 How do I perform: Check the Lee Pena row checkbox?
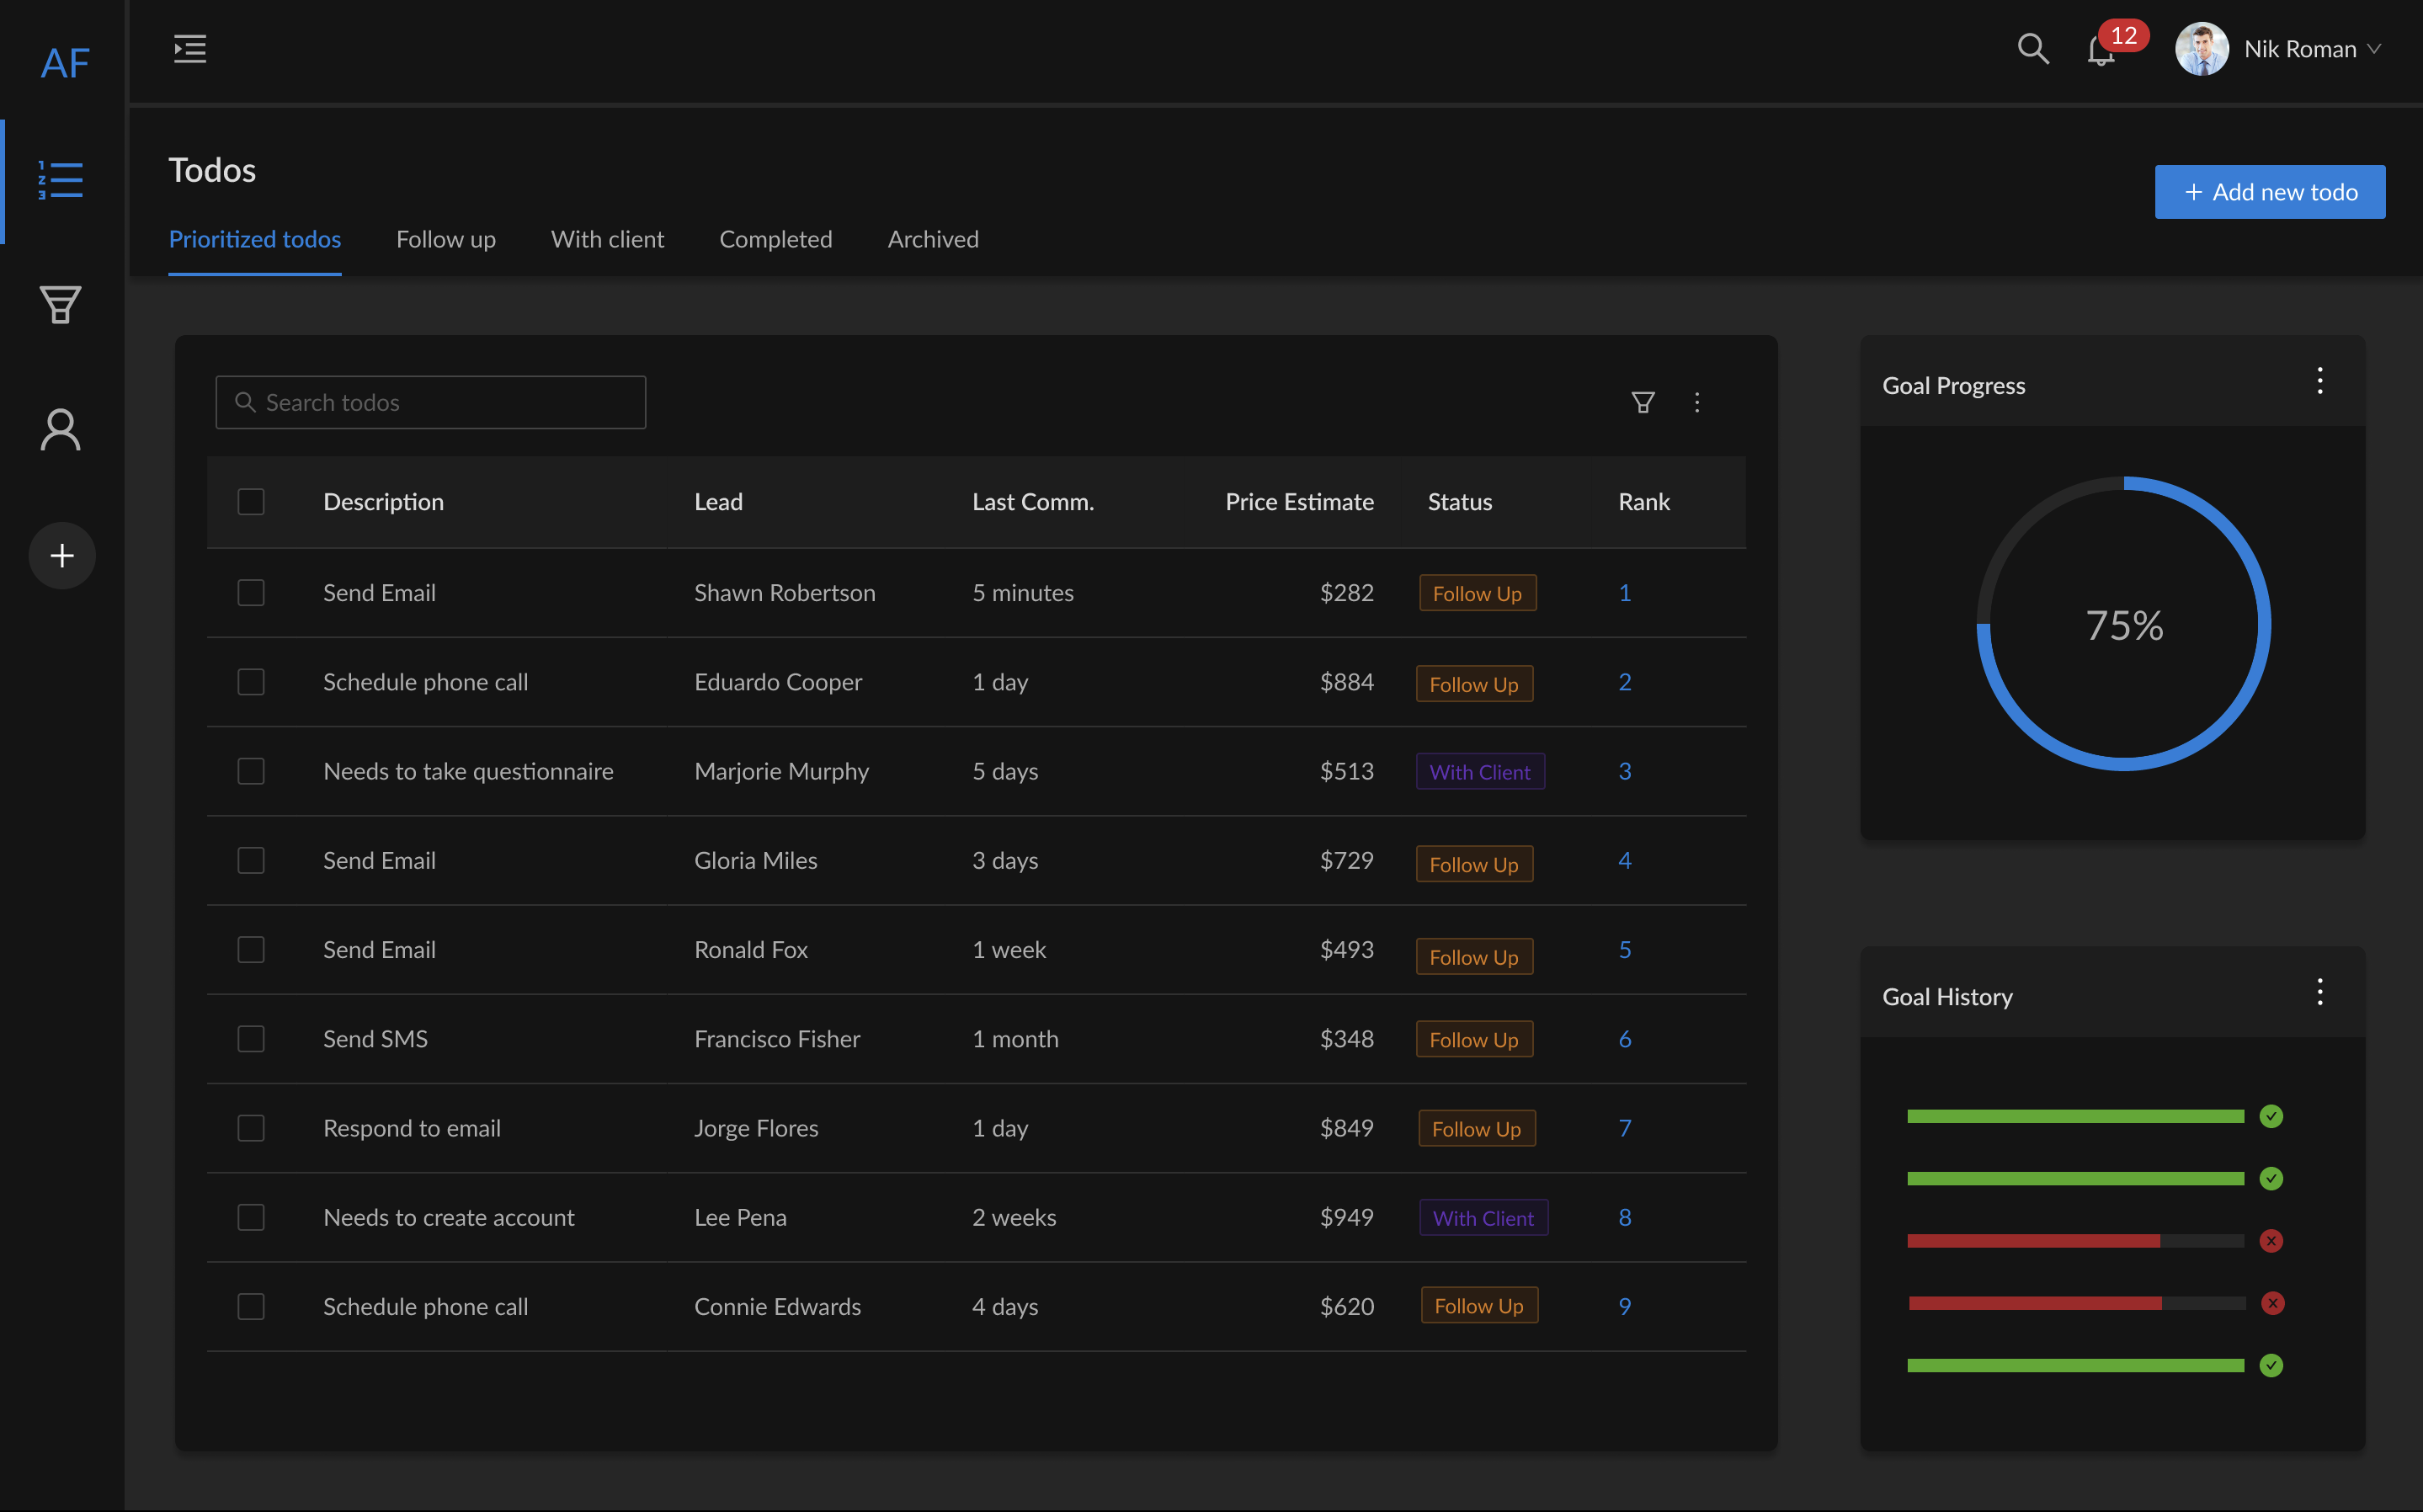(251, 1217)
